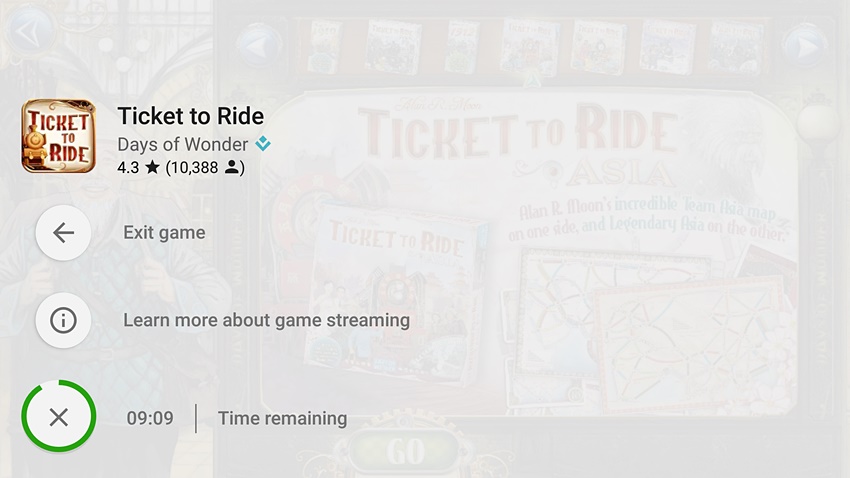Image resolution: width=850 pixels, height=478 pixels.
Task: Click the Days of Wonder developer name
Action: [183, 144]
